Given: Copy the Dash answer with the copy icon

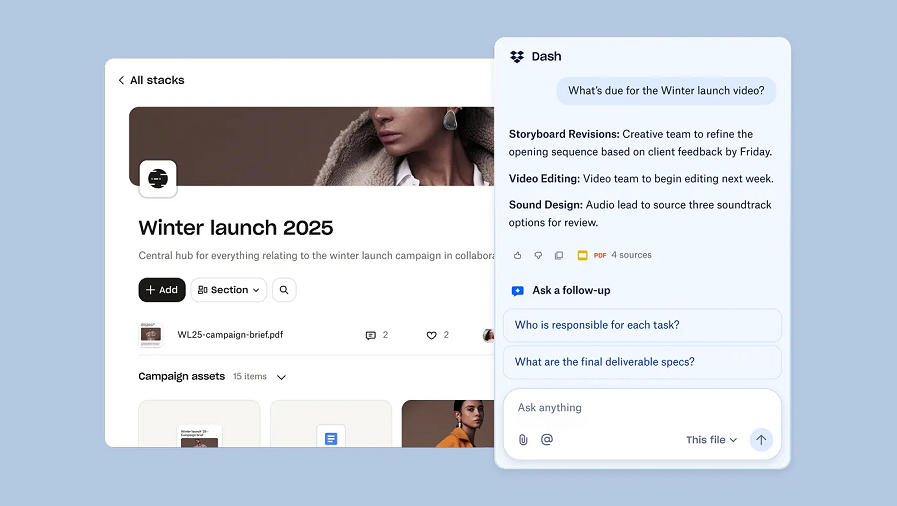Looking at the screenshot, I should pyautogui.click(x=559, y=255).
